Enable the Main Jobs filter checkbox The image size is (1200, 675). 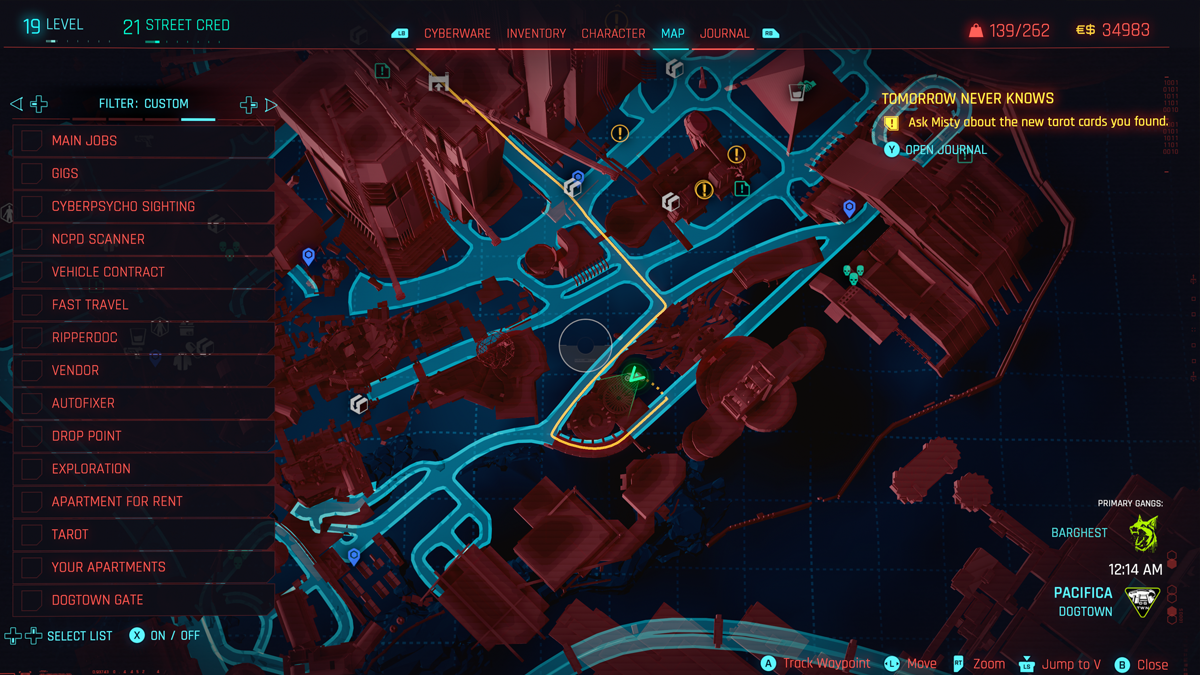32,141
